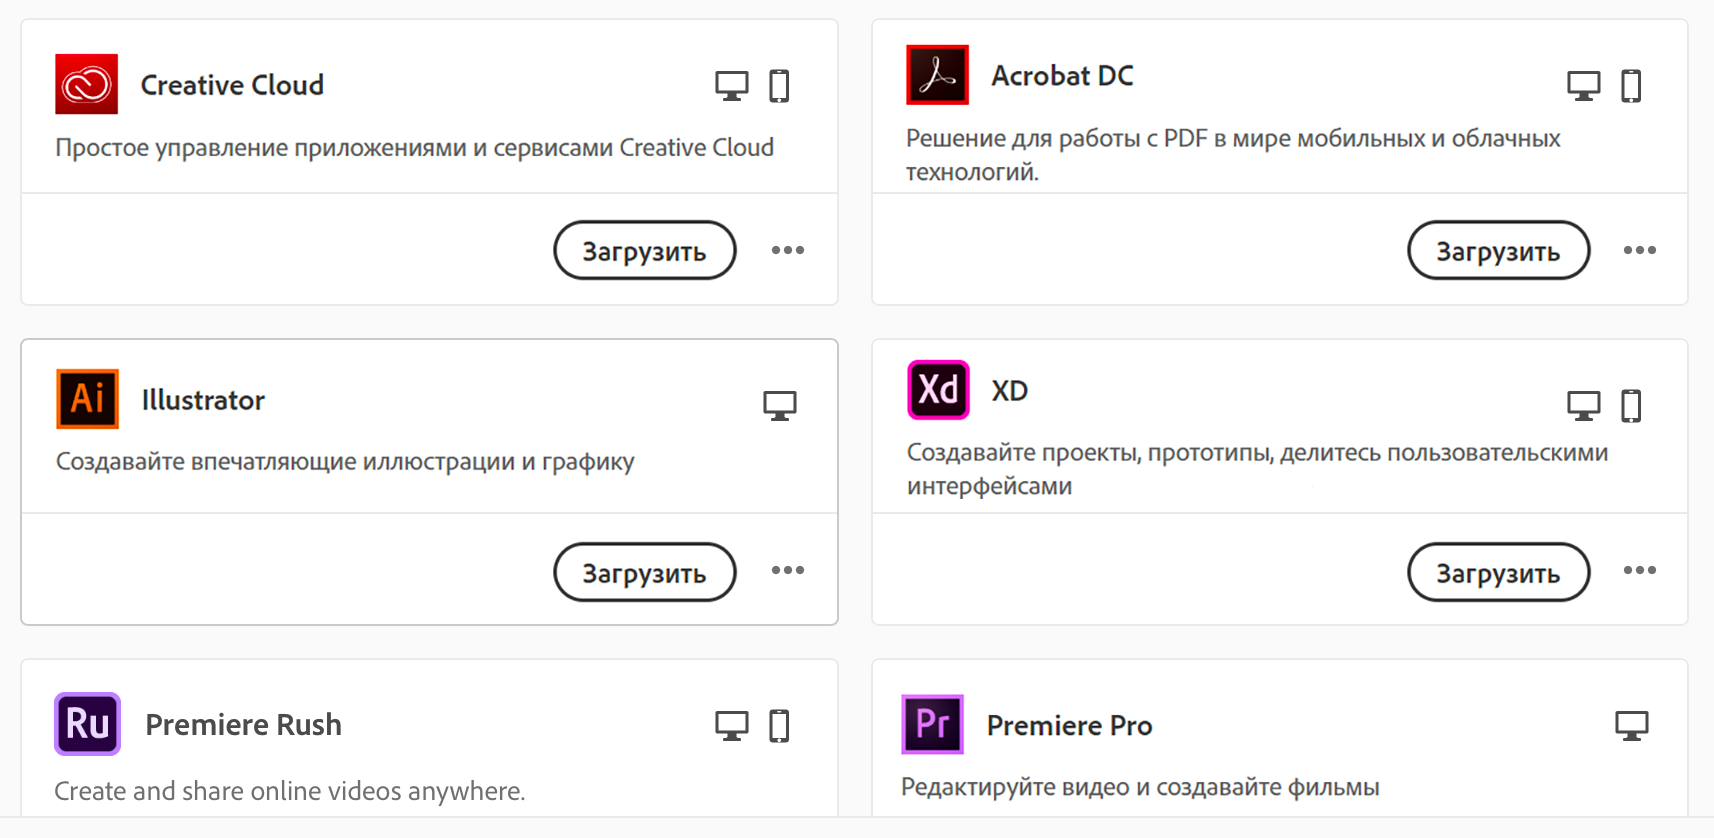The image size is (1714, 838).
Task: Click the Illustrator Ai icon
Action: click(88, 399)
